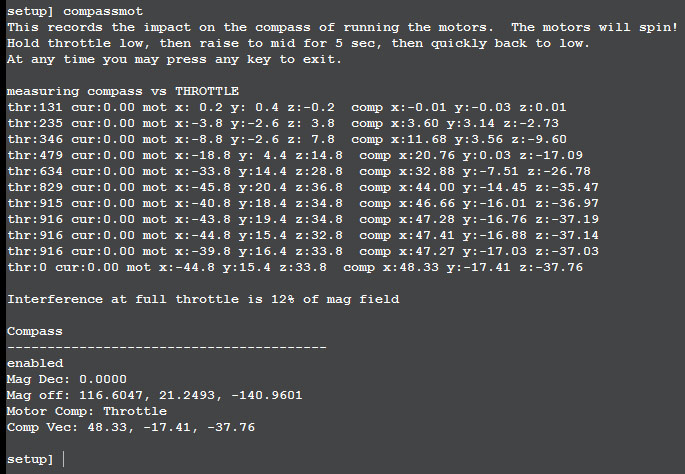The image size is (685, 474).
Task: Click the 'Mag off' values line
Action: click(155, 395)
